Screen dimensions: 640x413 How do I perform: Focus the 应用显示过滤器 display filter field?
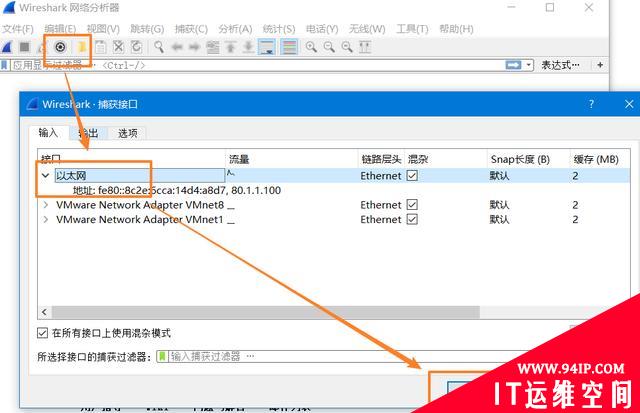257,65
